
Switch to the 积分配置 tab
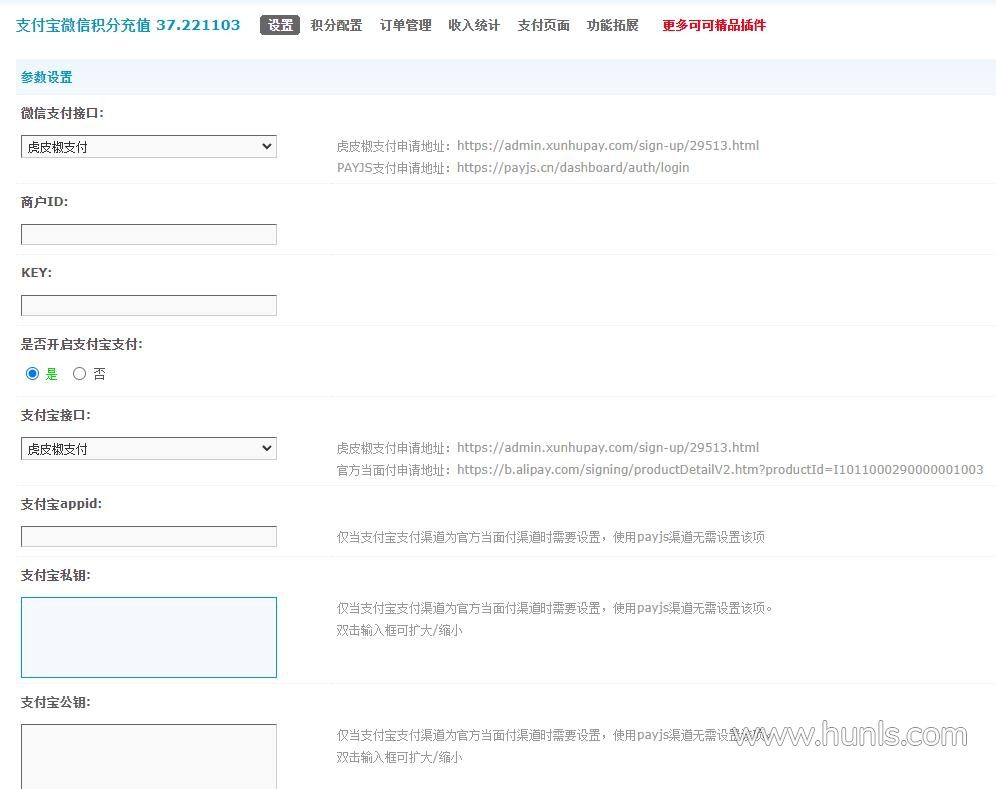pyautogui.click(x=337, y=25)
